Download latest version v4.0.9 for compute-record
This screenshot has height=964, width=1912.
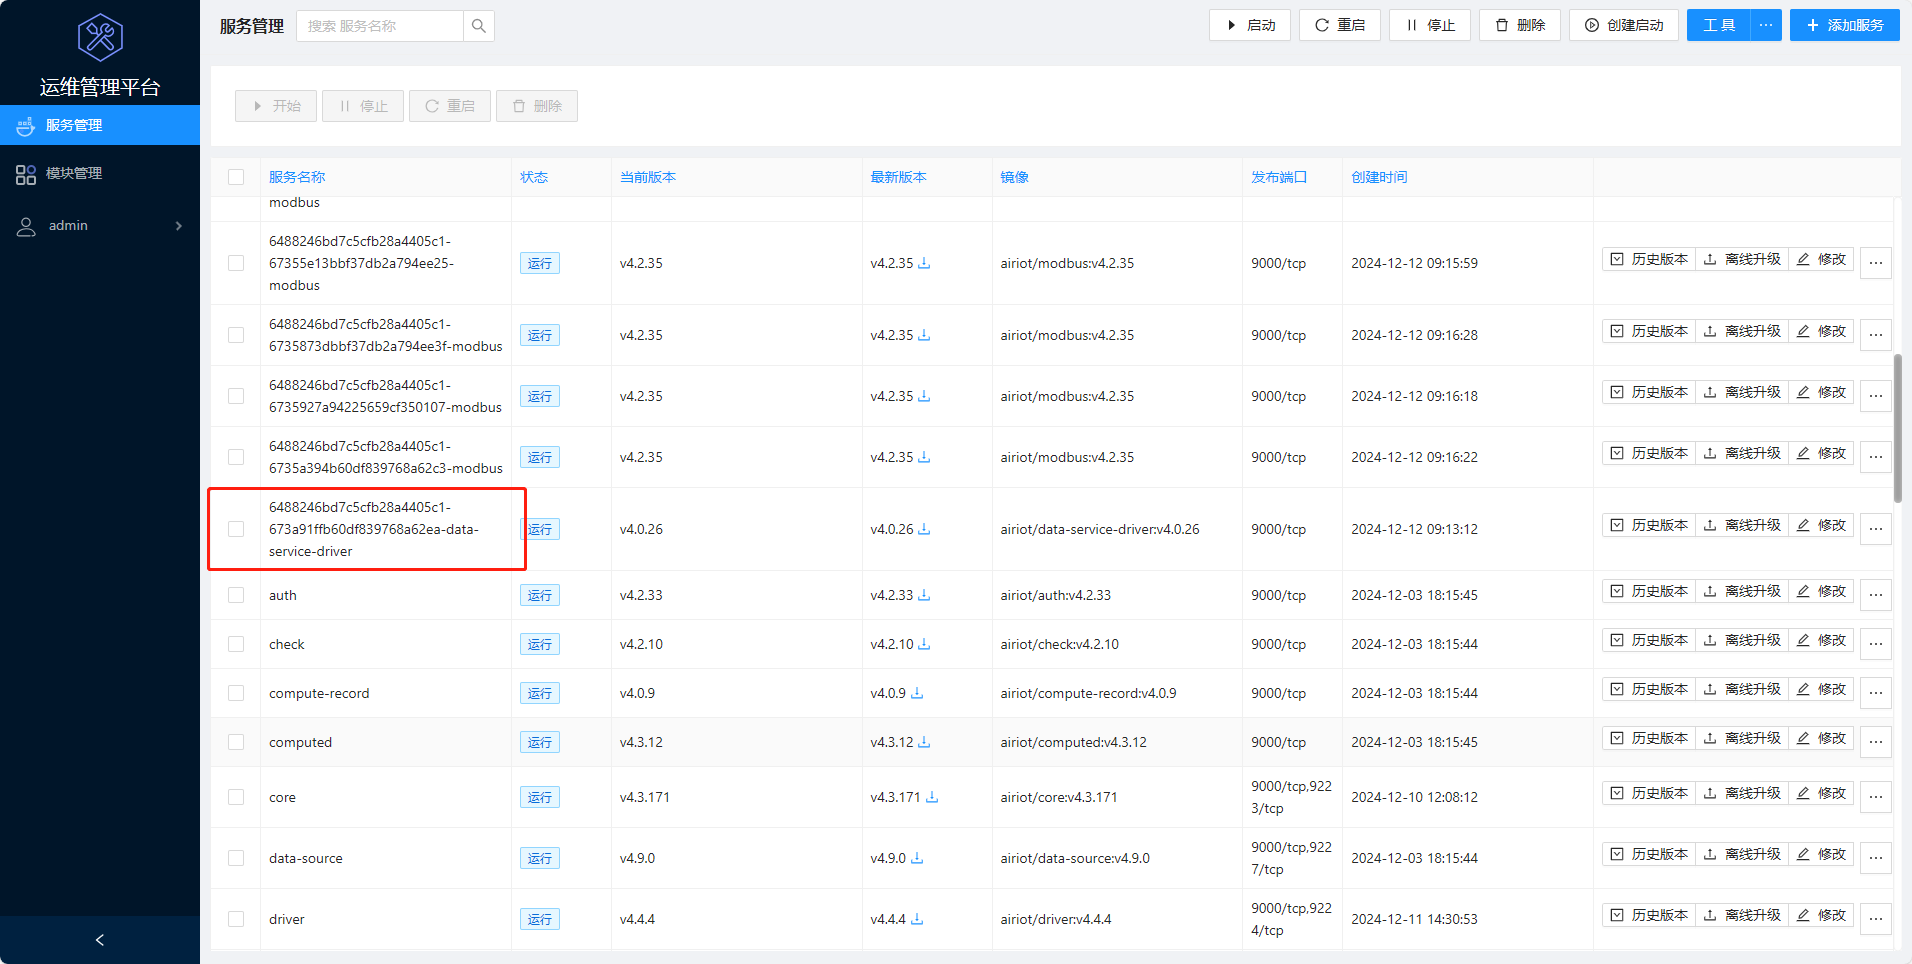[917, 693]
